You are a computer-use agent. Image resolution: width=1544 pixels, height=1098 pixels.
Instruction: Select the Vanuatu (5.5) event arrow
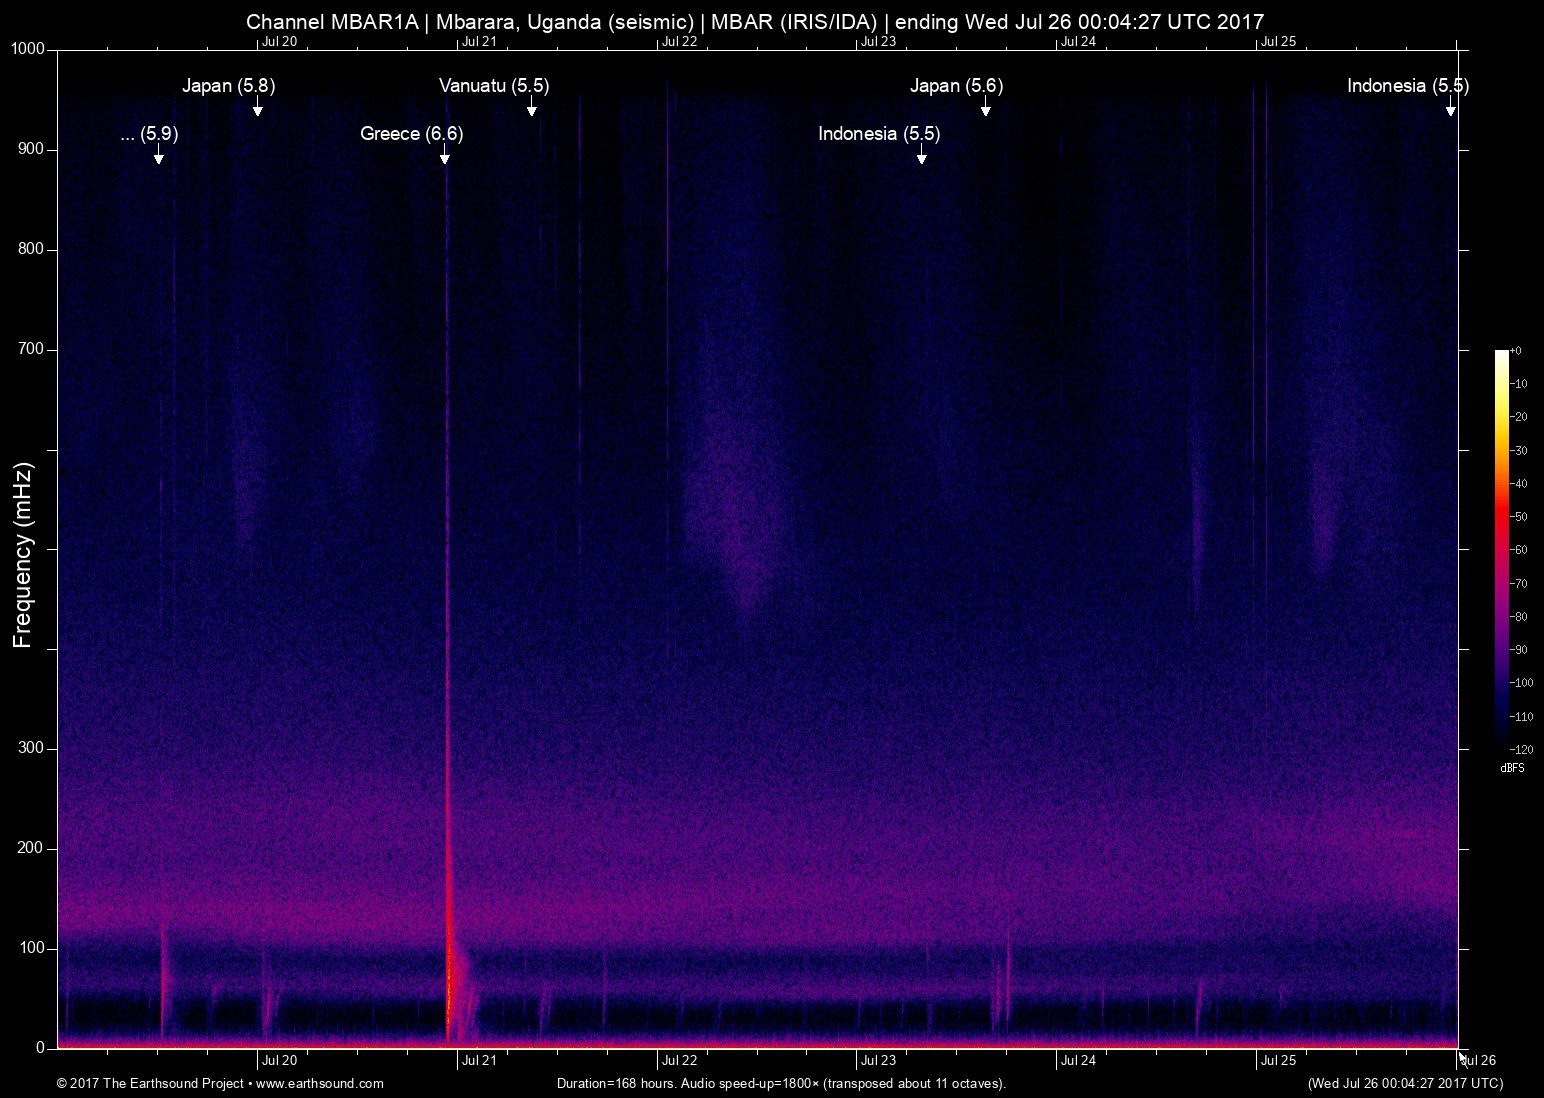pos(531,111)
